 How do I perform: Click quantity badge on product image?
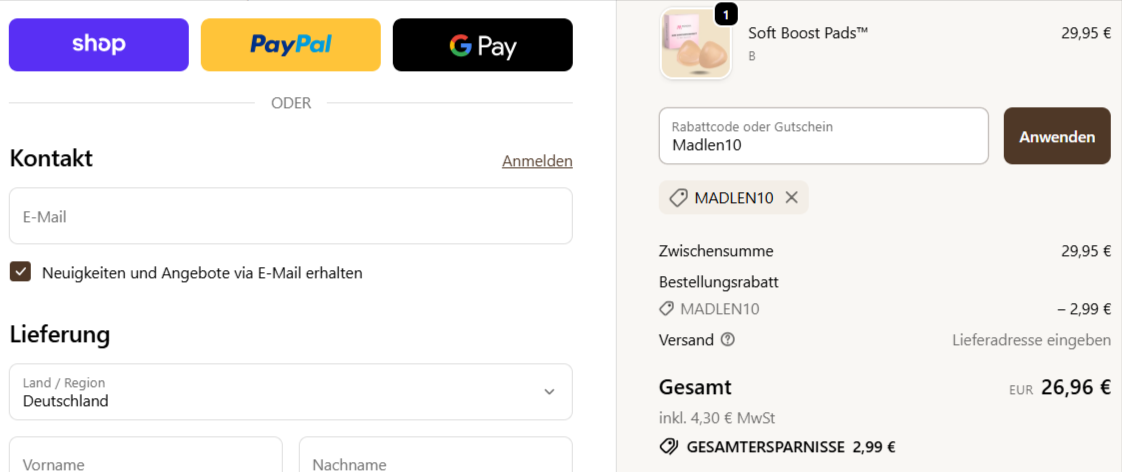(x=726, y=14)
